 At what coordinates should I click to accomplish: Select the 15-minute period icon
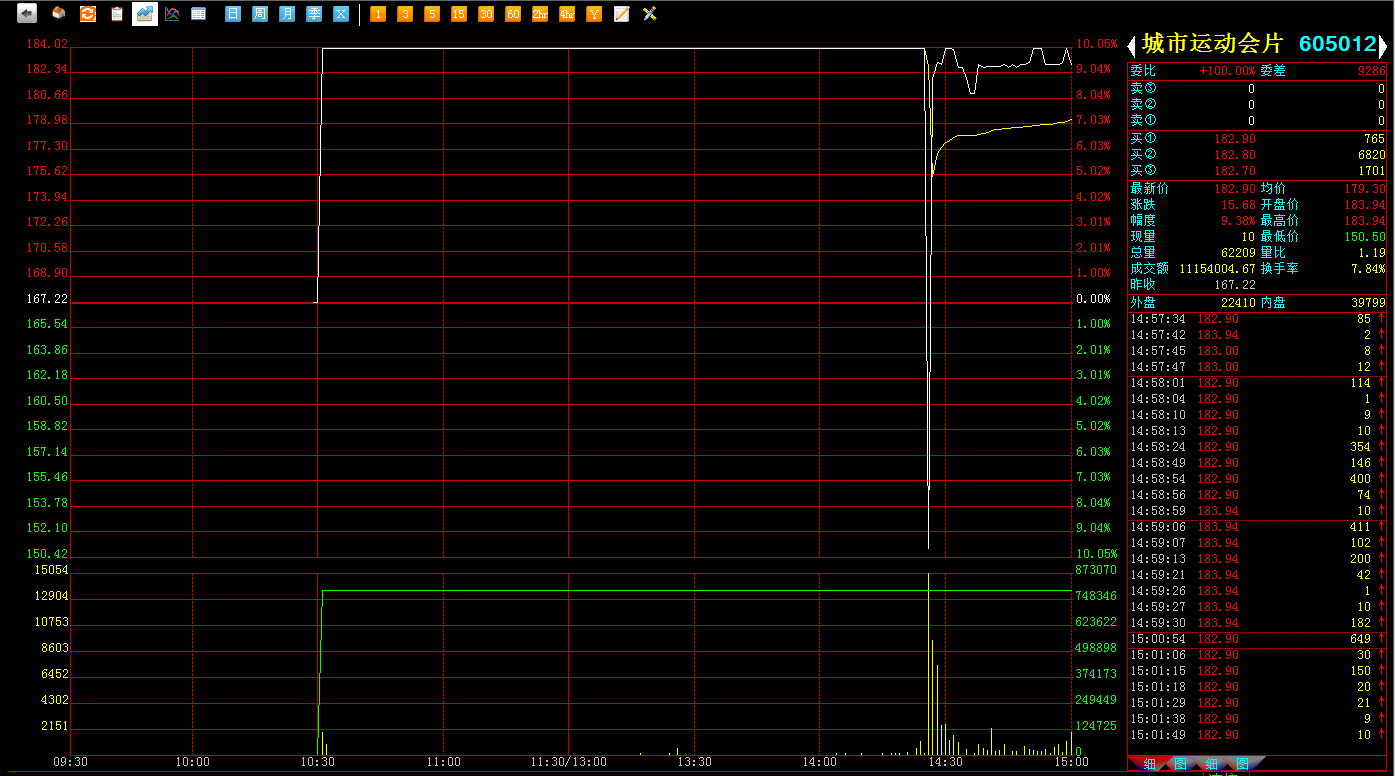click(459, 14)
